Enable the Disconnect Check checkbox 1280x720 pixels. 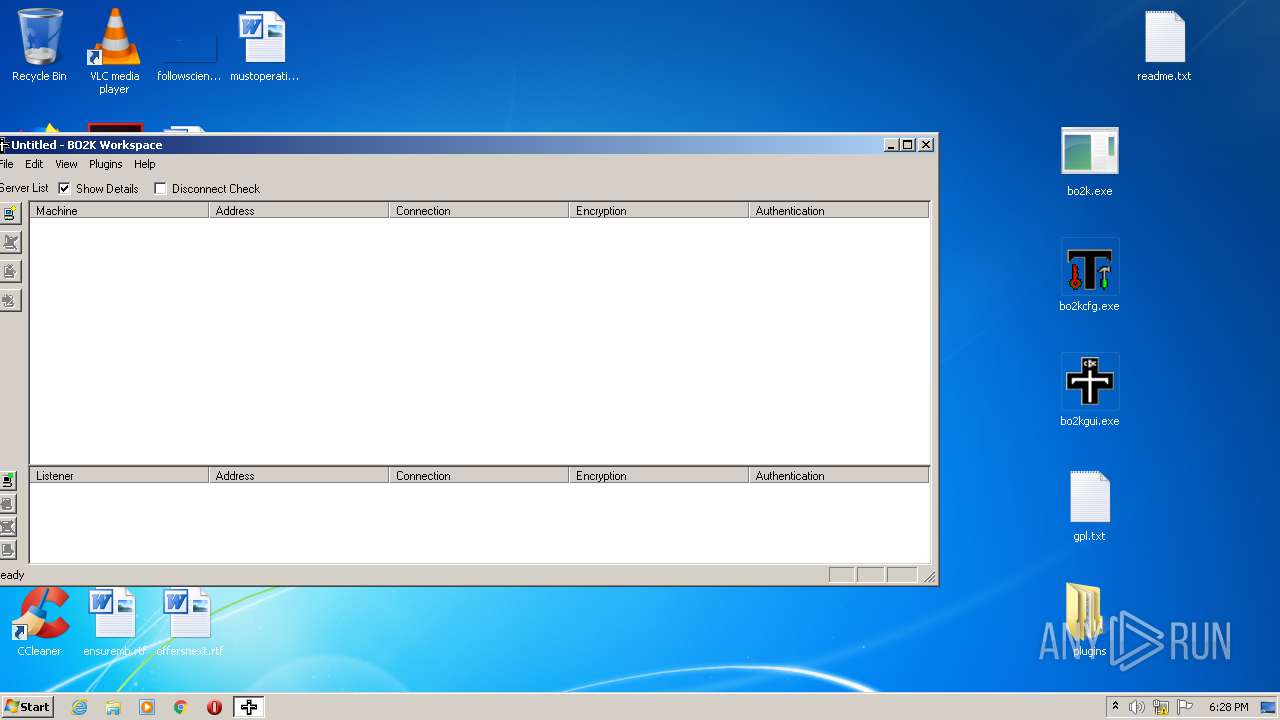(x=160, y=188)
